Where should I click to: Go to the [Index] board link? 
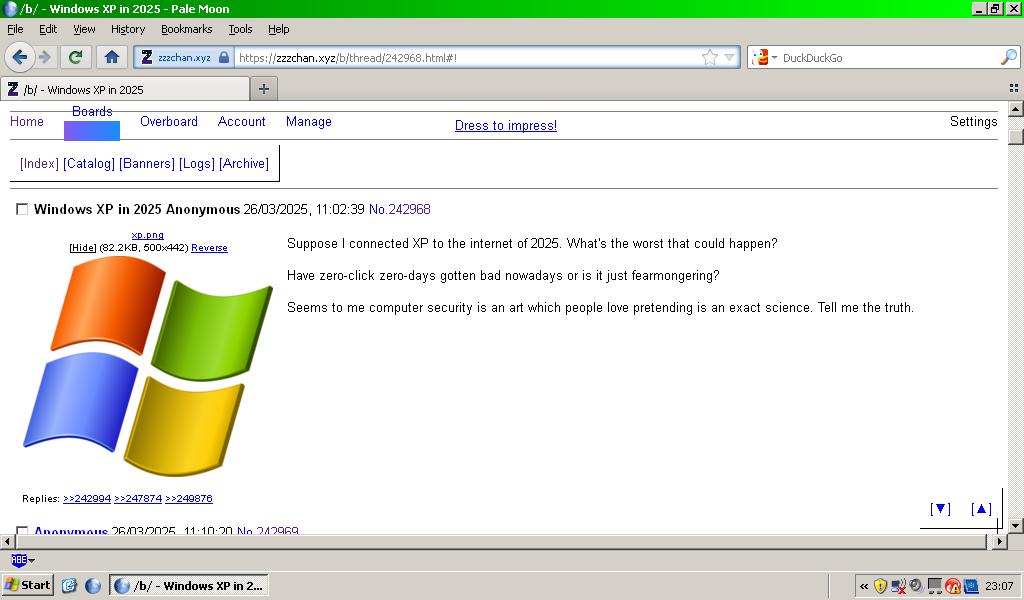click(39, 163)
